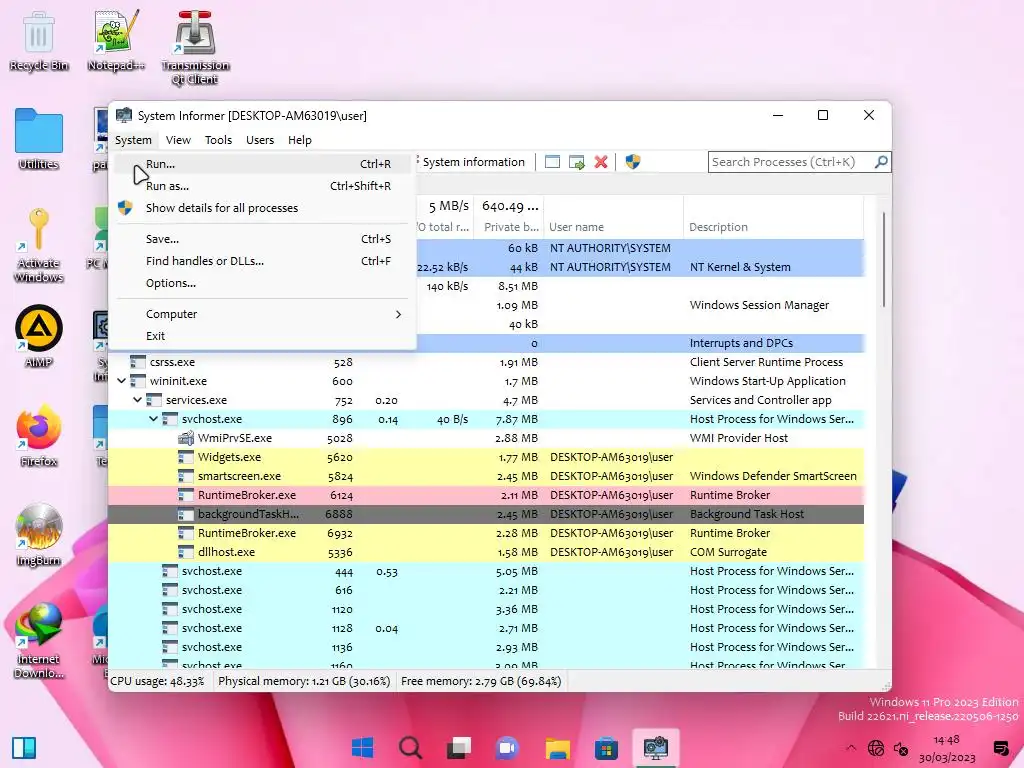Screen dimensions: 1024x768
Task: Click the process list vertical scrollbar
Action: [884, 259]
